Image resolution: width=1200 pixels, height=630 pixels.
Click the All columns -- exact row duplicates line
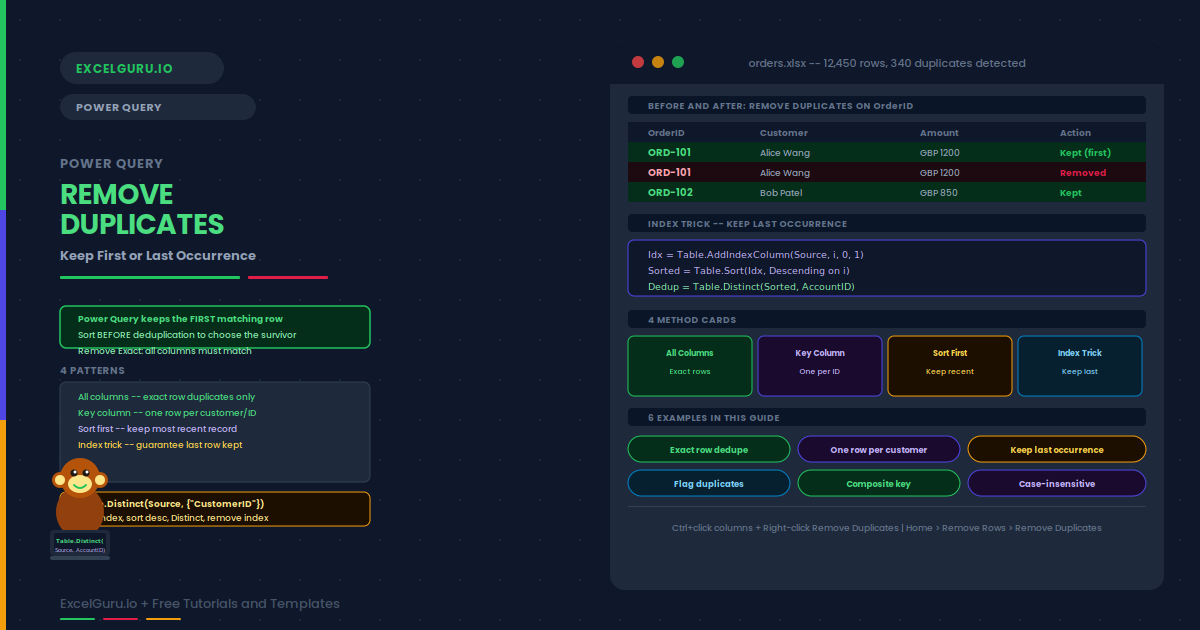click(x=166, y=397)
